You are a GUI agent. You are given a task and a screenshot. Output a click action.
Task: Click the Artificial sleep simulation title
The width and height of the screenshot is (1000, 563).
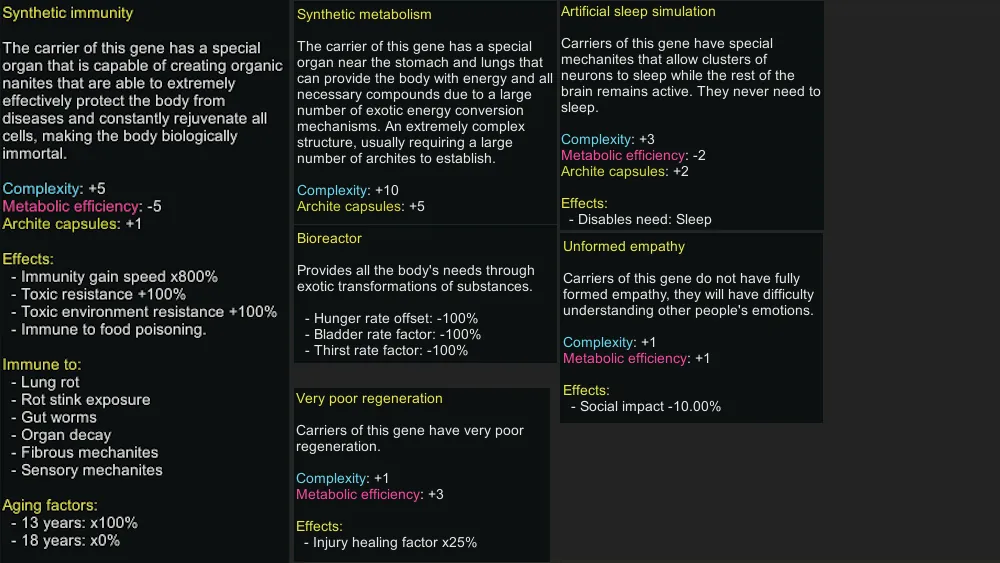pos(638,12)
